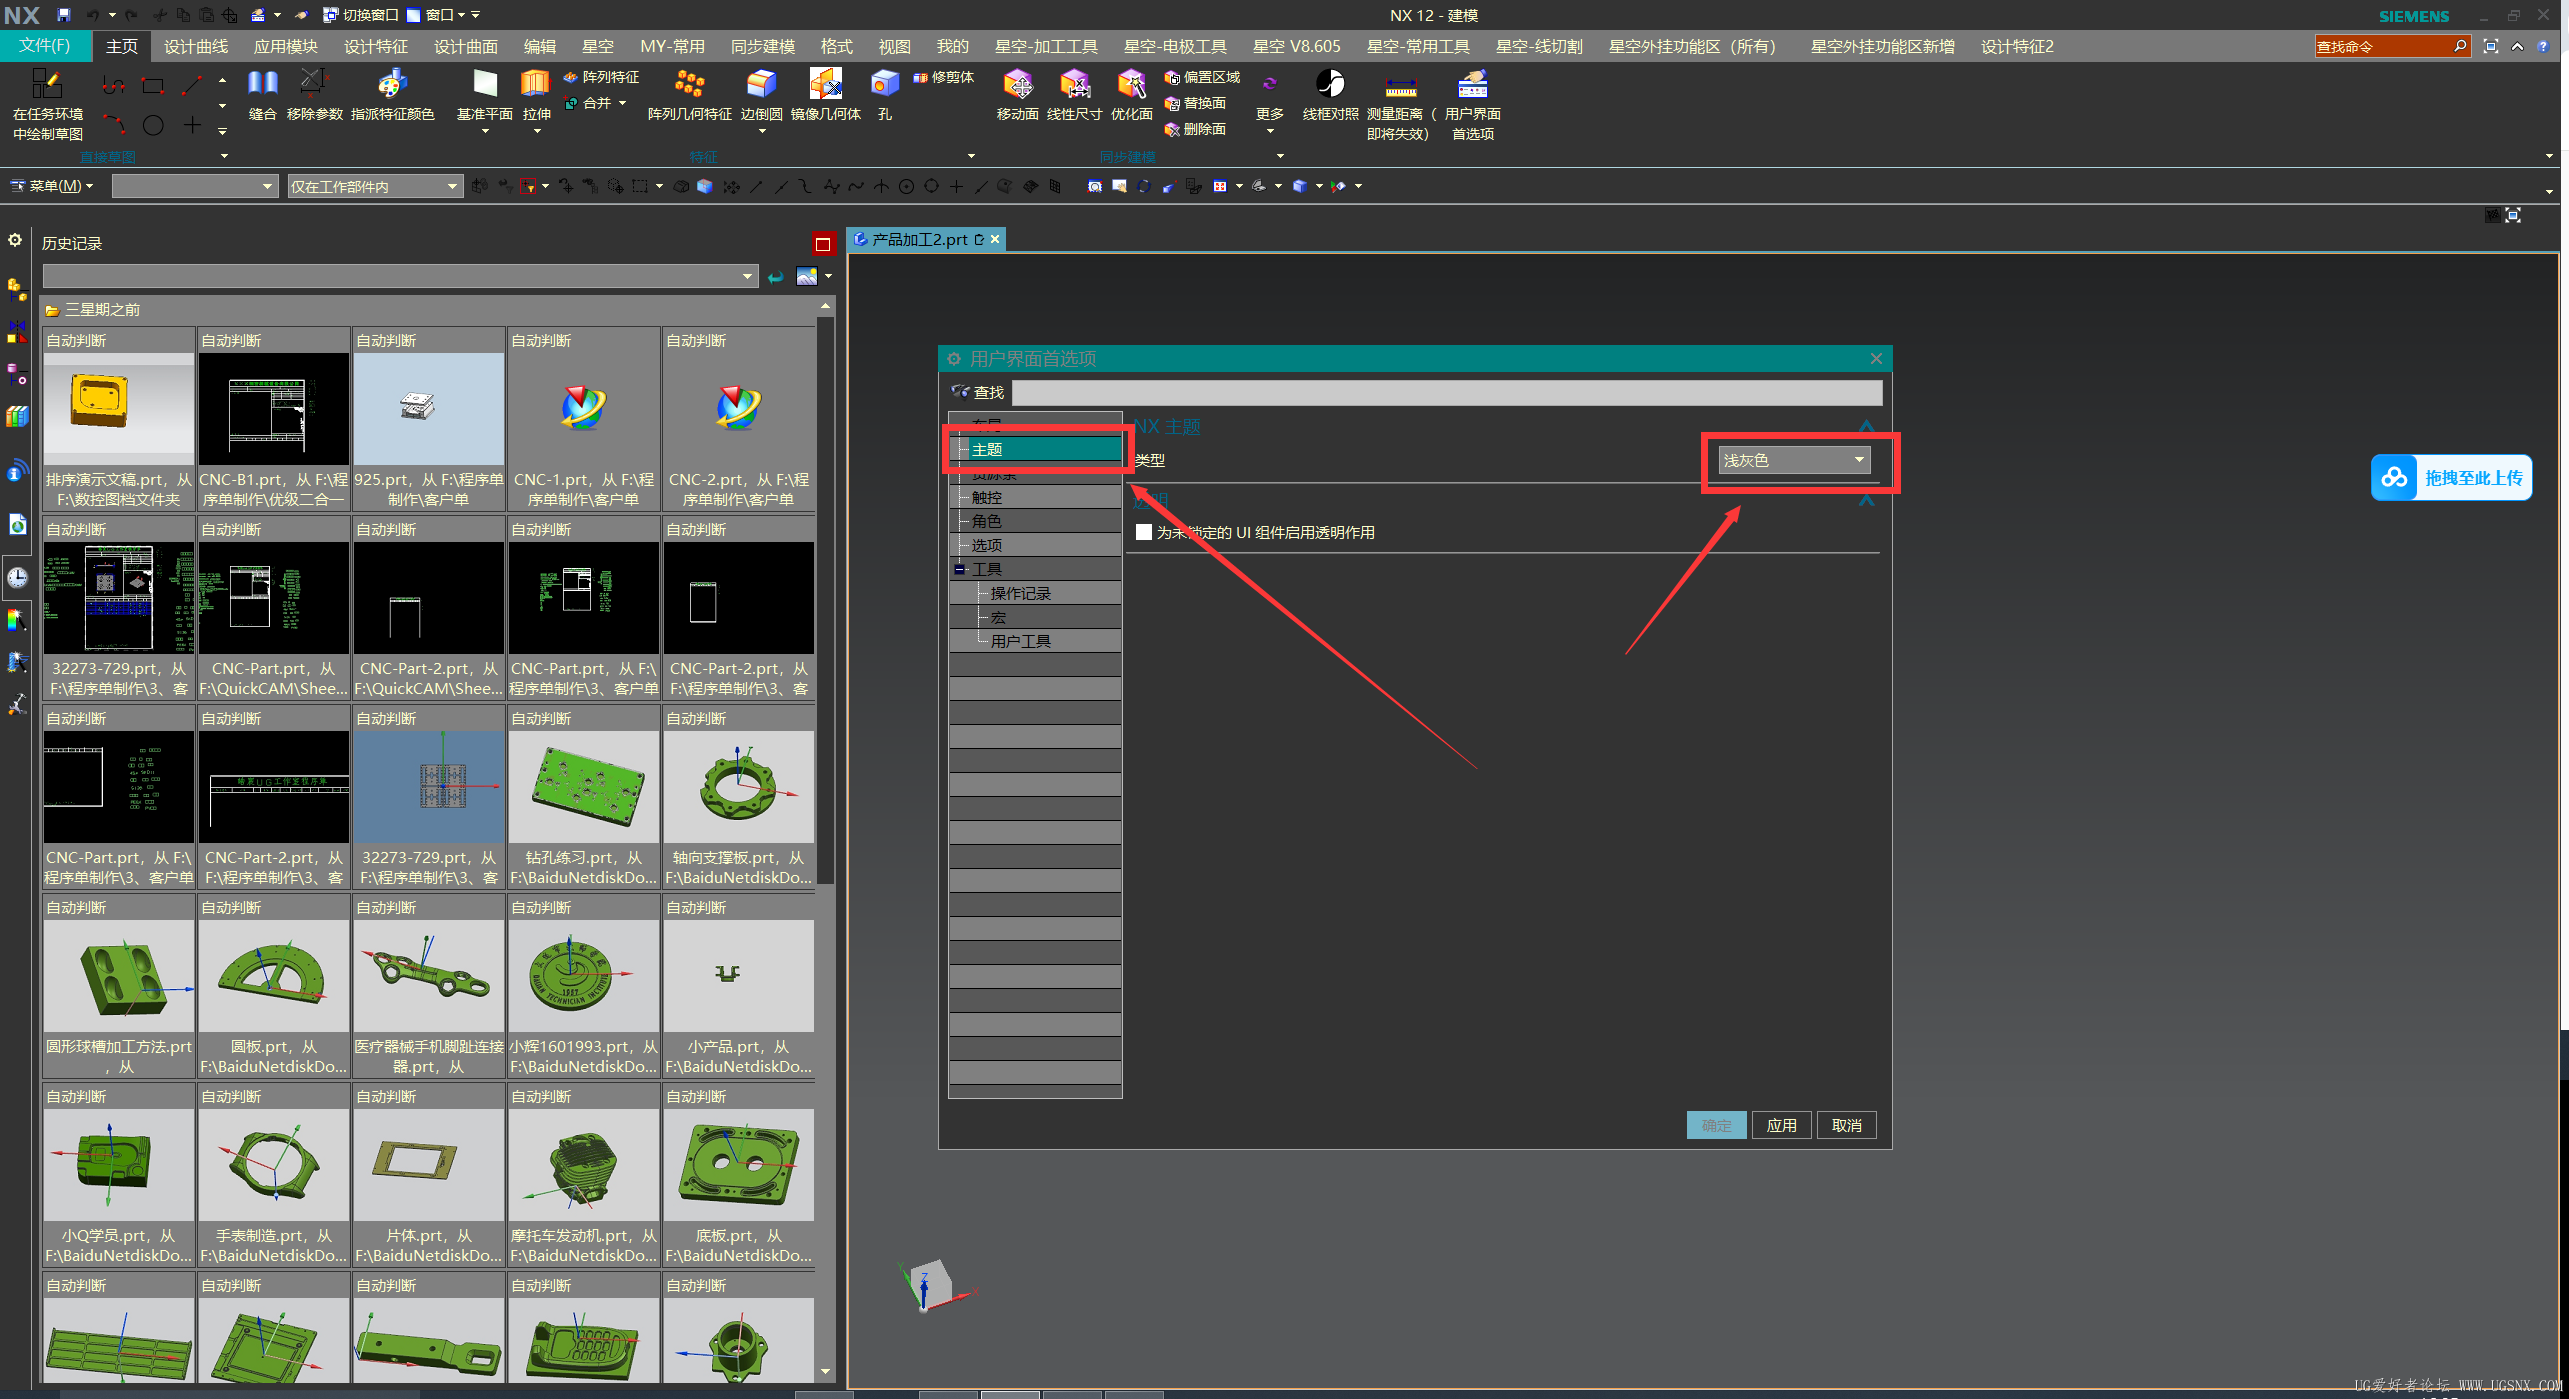Click the 应用 button in dialog

point(1781,1125)
